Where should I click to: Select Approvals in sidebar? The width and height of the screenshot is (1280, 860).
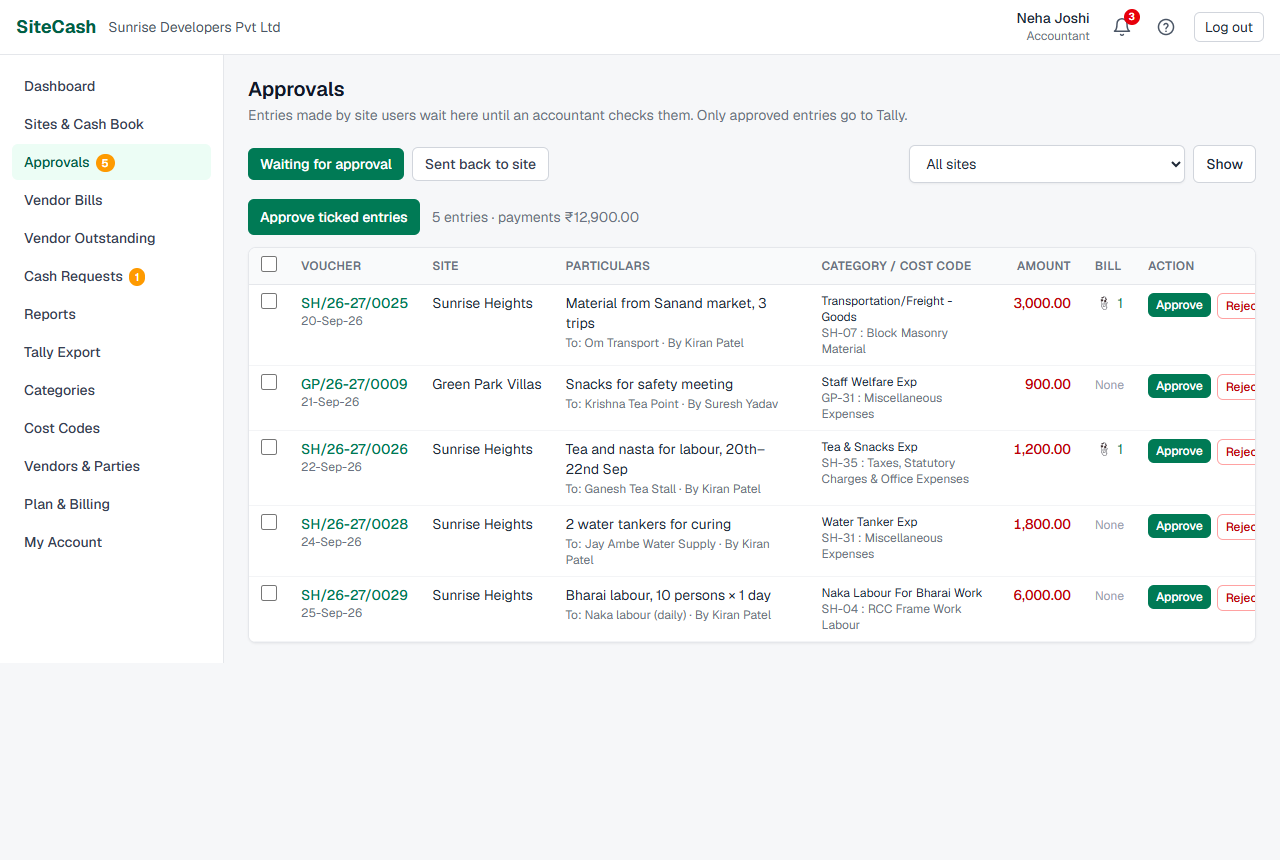click(x=111, y=162)
